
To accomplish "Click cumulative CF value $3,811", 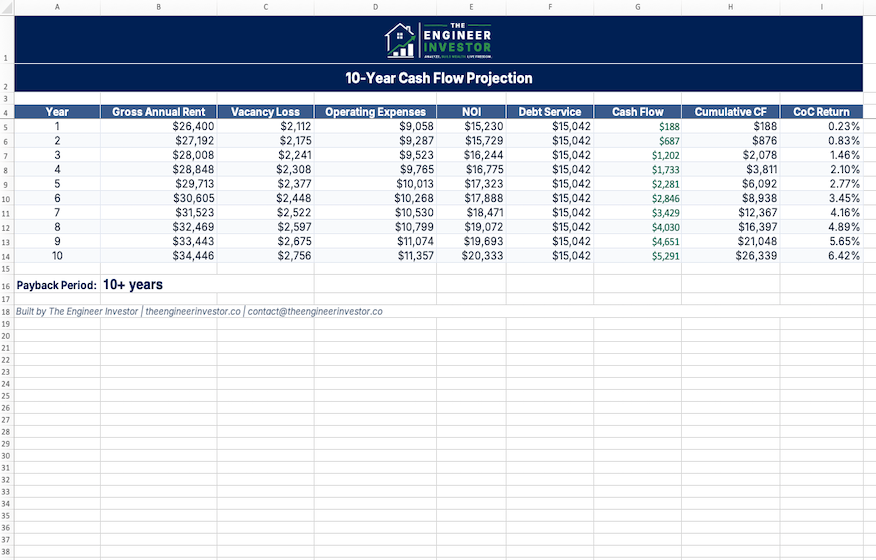I will 761,169.
